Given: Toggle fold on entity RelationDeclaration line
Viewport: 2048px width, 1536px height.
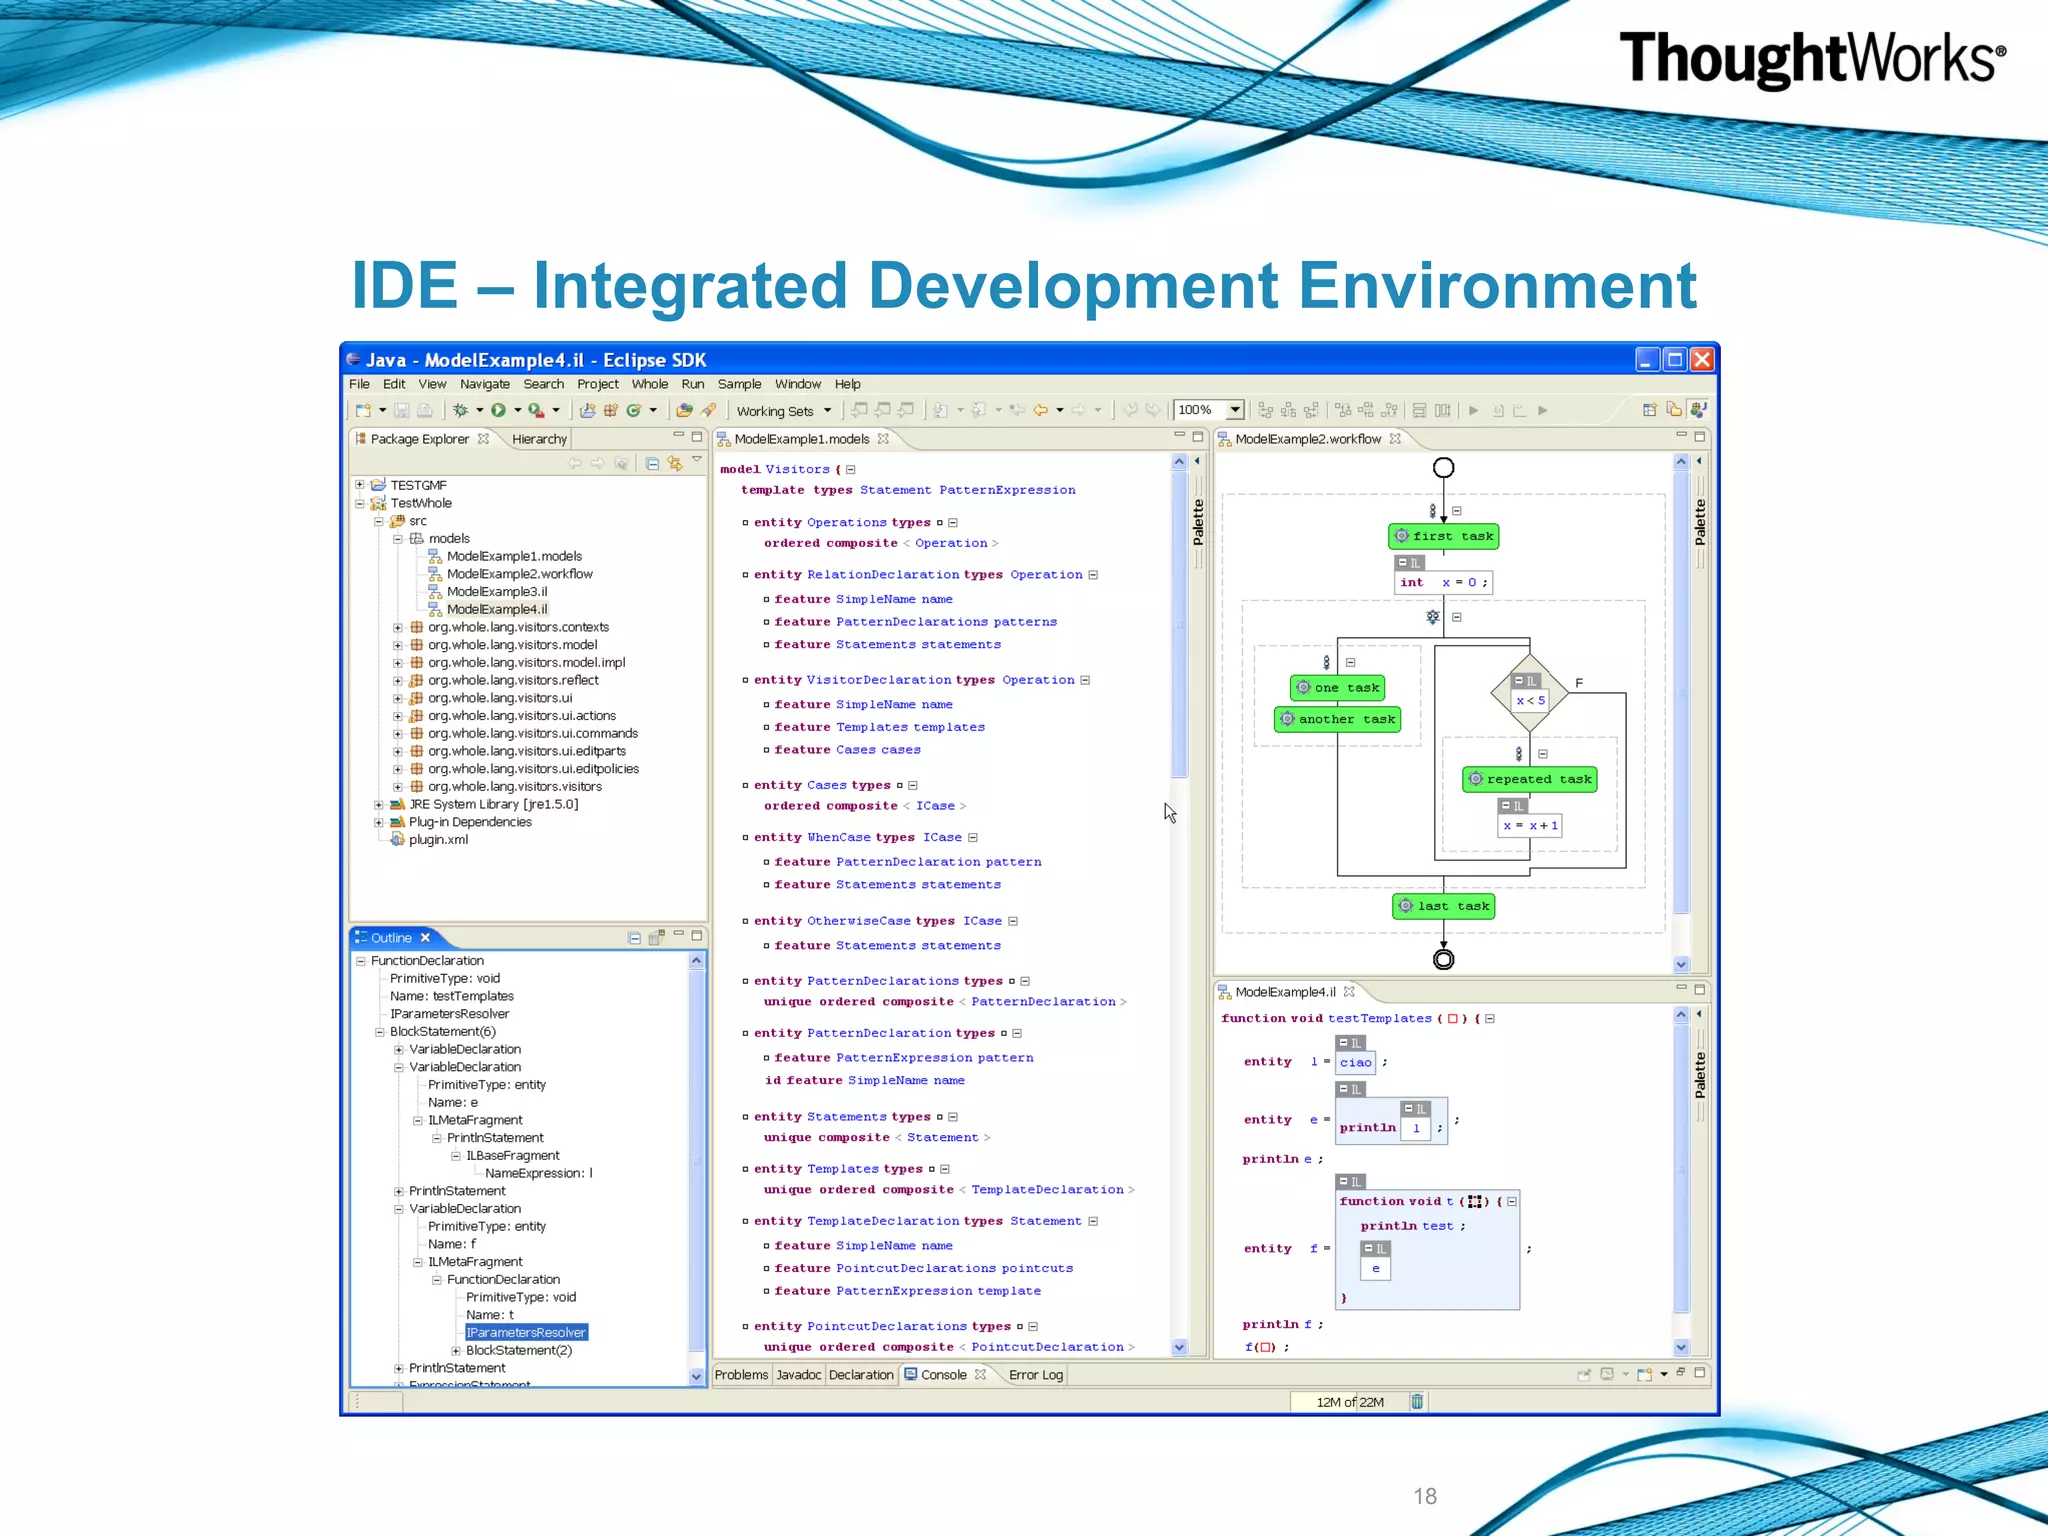Looking at the screenshot, I should pos(1093,575).
